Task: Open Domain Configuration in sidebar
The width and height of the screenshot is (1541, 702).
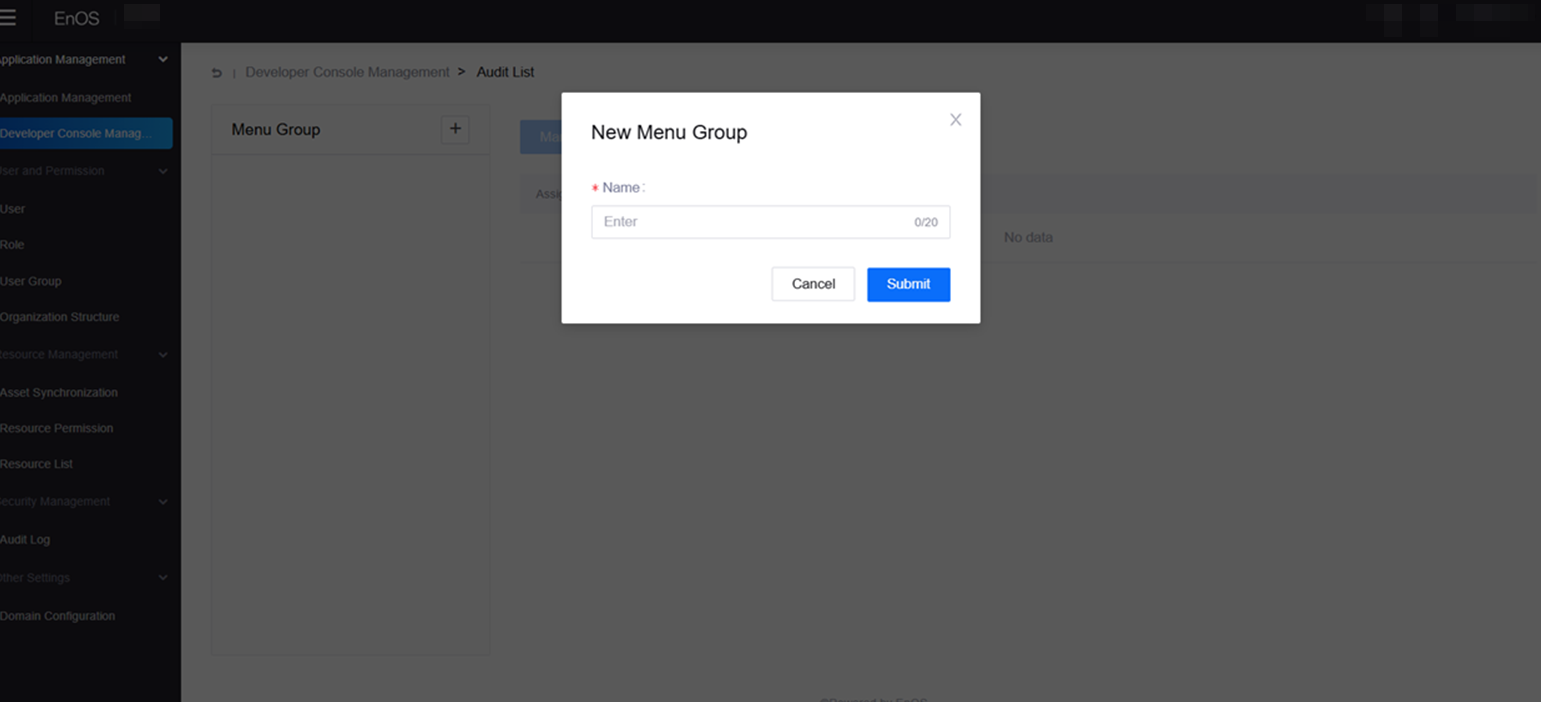Action: pos(58,616)
